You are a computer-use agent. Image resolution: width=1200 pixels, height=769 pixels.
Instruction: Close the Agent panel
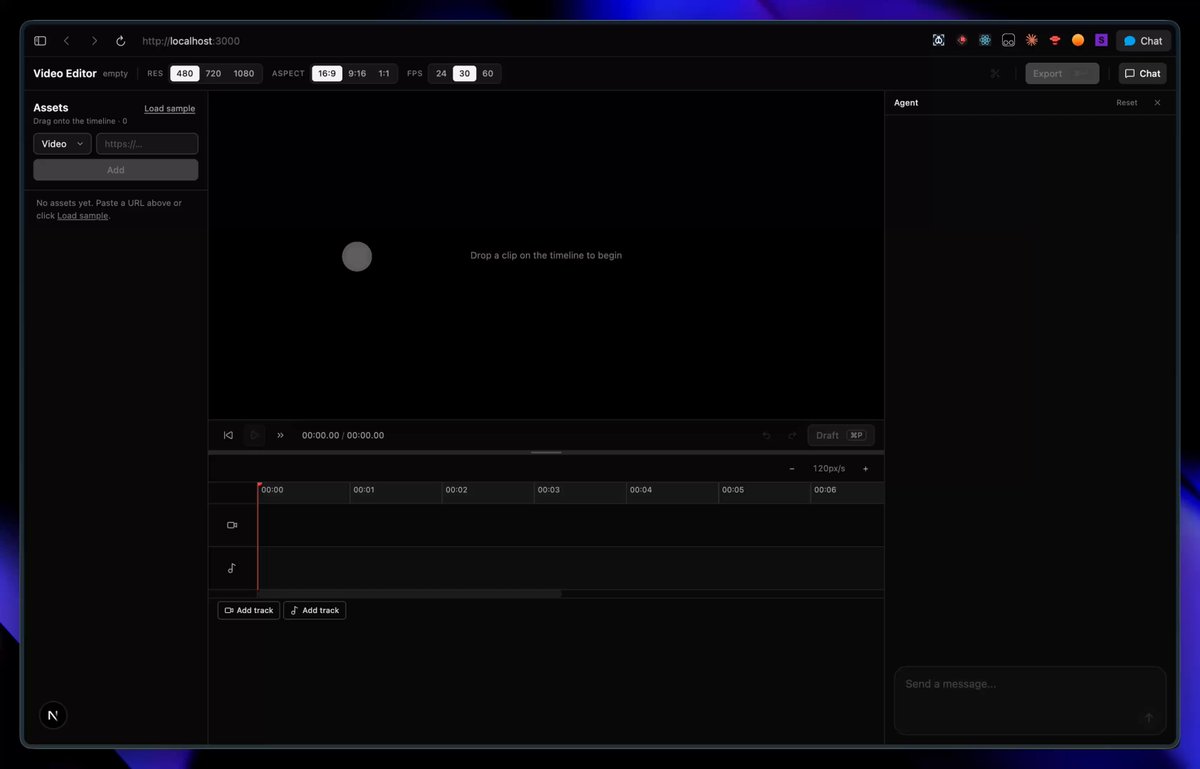[1158, 103]
